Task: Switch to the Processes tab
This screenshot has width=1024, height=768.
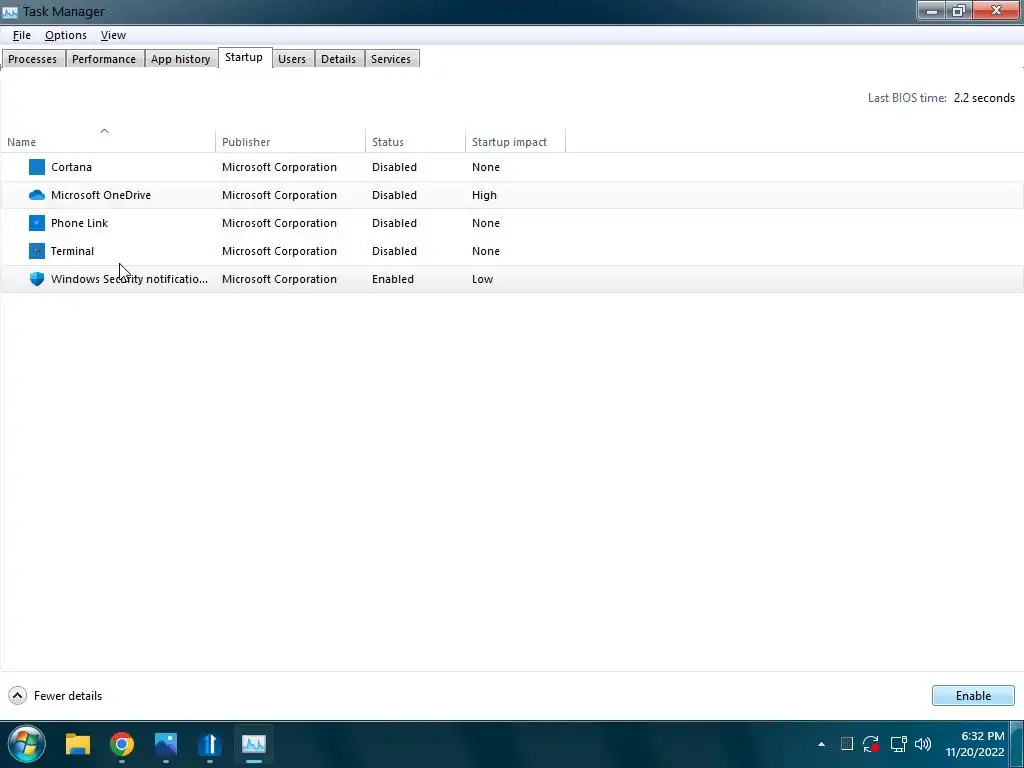Action: tap(33, 59)
